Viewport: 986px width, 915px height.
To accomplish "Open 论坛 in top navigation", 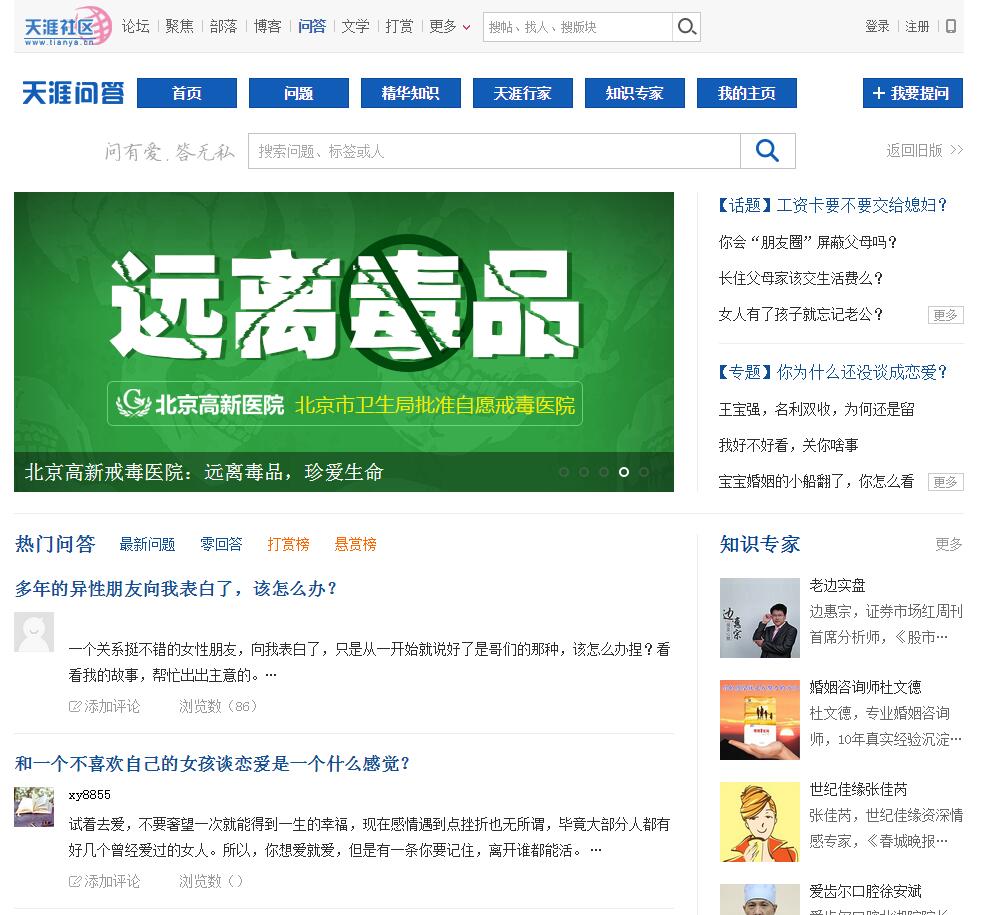I will tap(136, 26).
